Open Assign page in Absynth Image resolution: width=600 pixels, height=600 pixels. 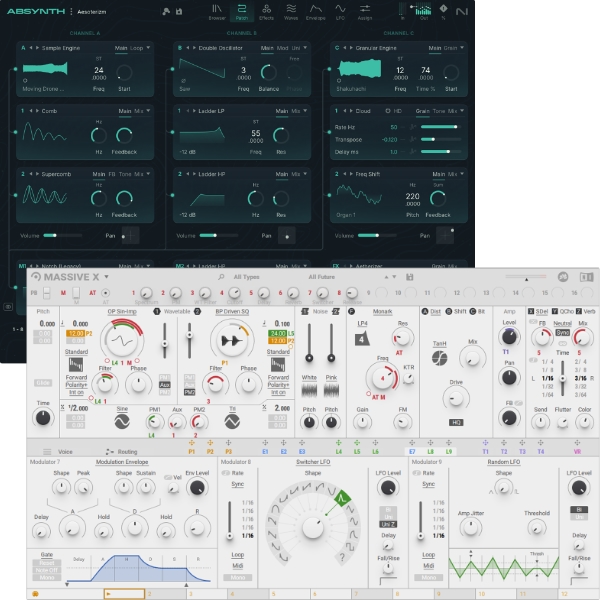pos(365,12)
